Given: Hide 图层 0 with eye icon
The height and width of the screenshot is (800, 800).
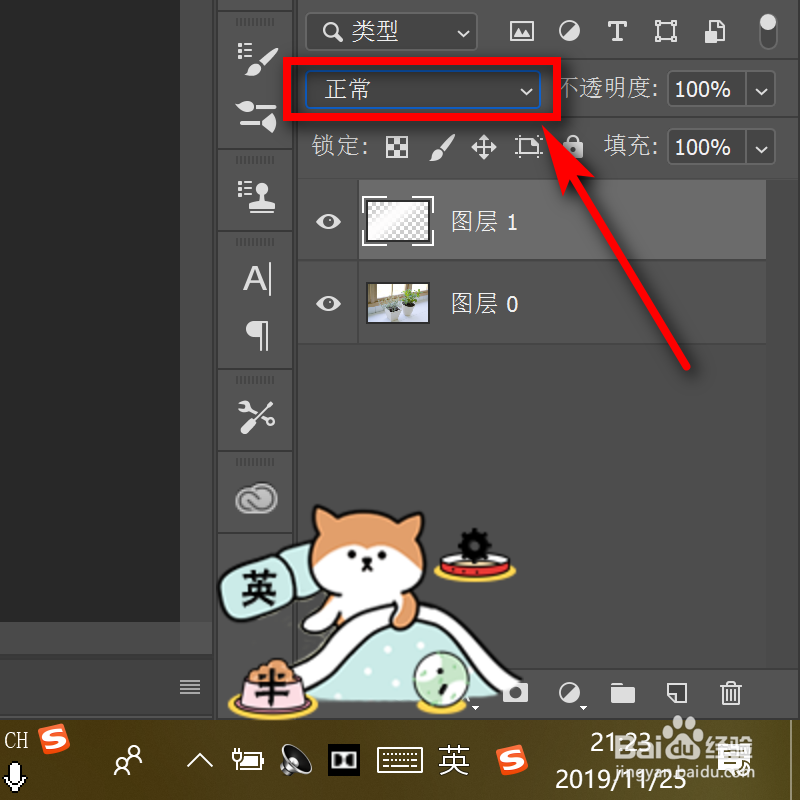Looking at the screenshot, I should (x=328, y=304).
